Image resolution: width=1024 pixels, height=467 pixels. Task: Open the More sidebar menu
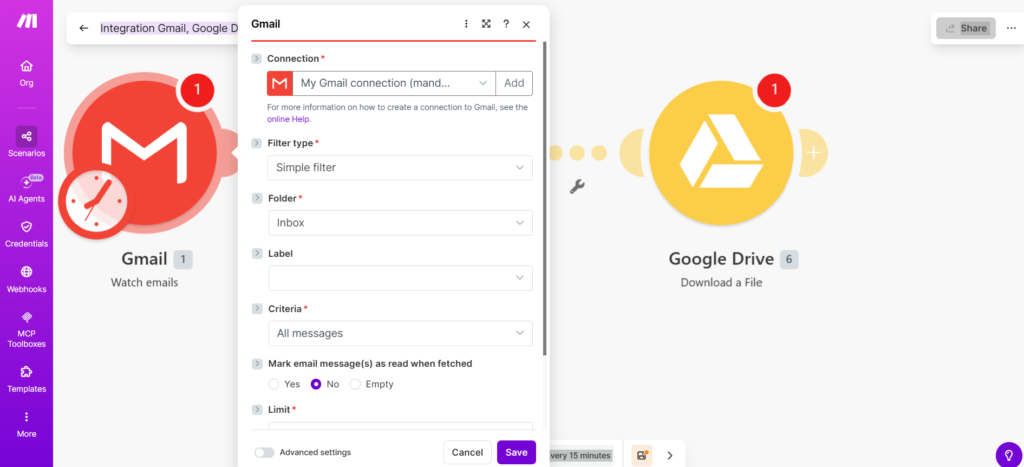pyautogui.click(x=26, y=425)
